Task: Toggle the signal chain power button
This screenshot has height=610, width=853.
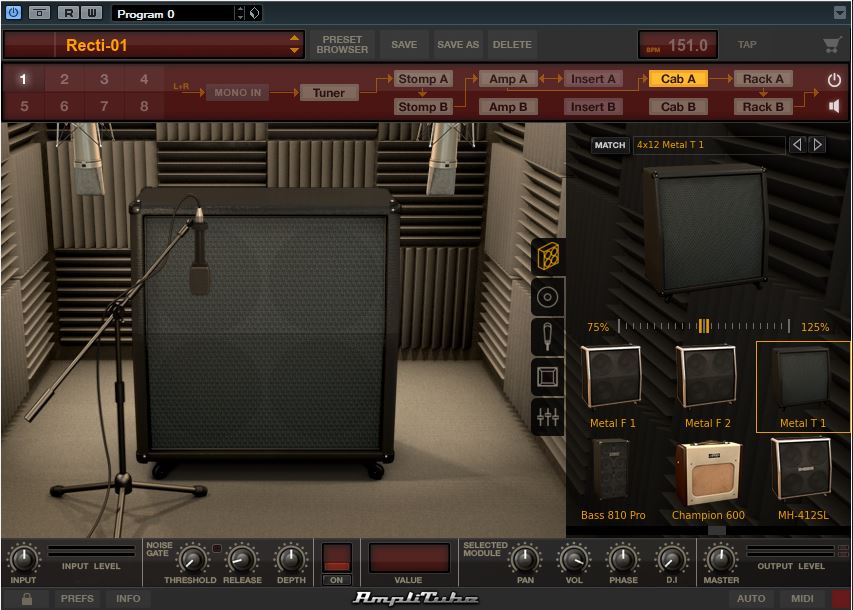Action: pyautogui.click(x=834, y=80)
